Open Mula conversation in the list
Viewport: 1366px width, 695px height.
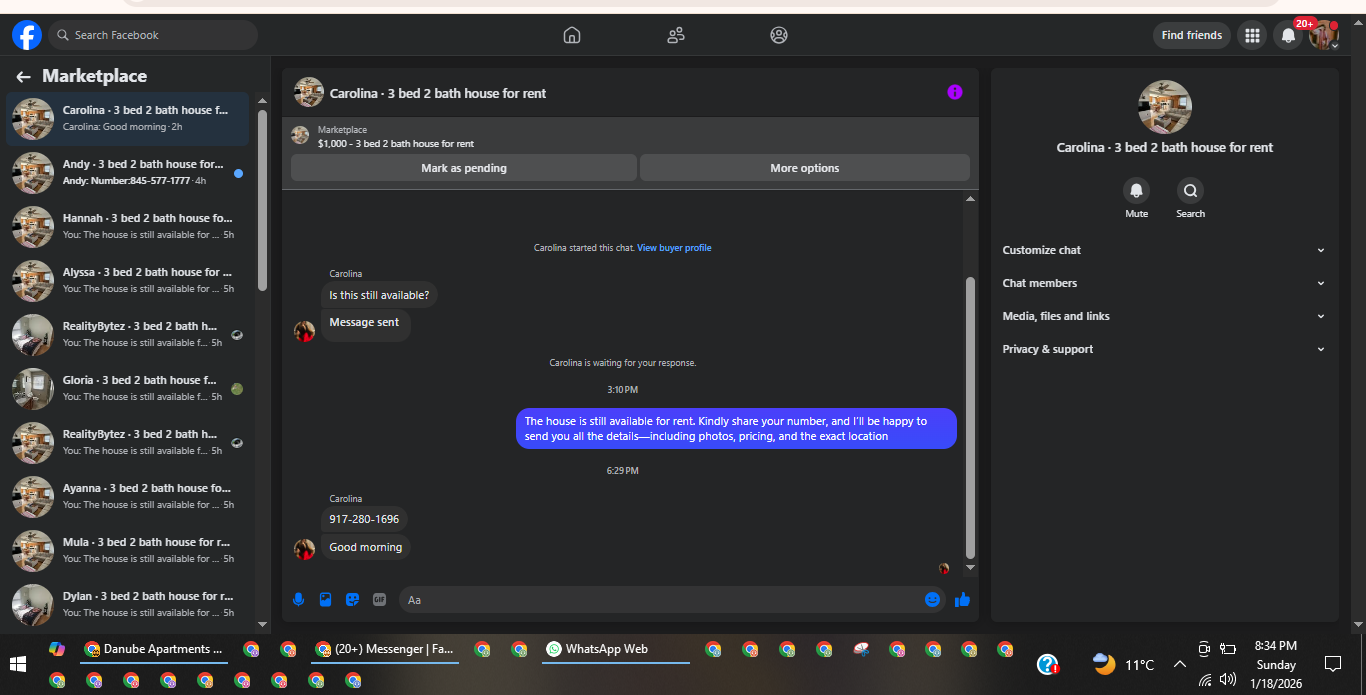pyautogui.click(x=128, y=551)
